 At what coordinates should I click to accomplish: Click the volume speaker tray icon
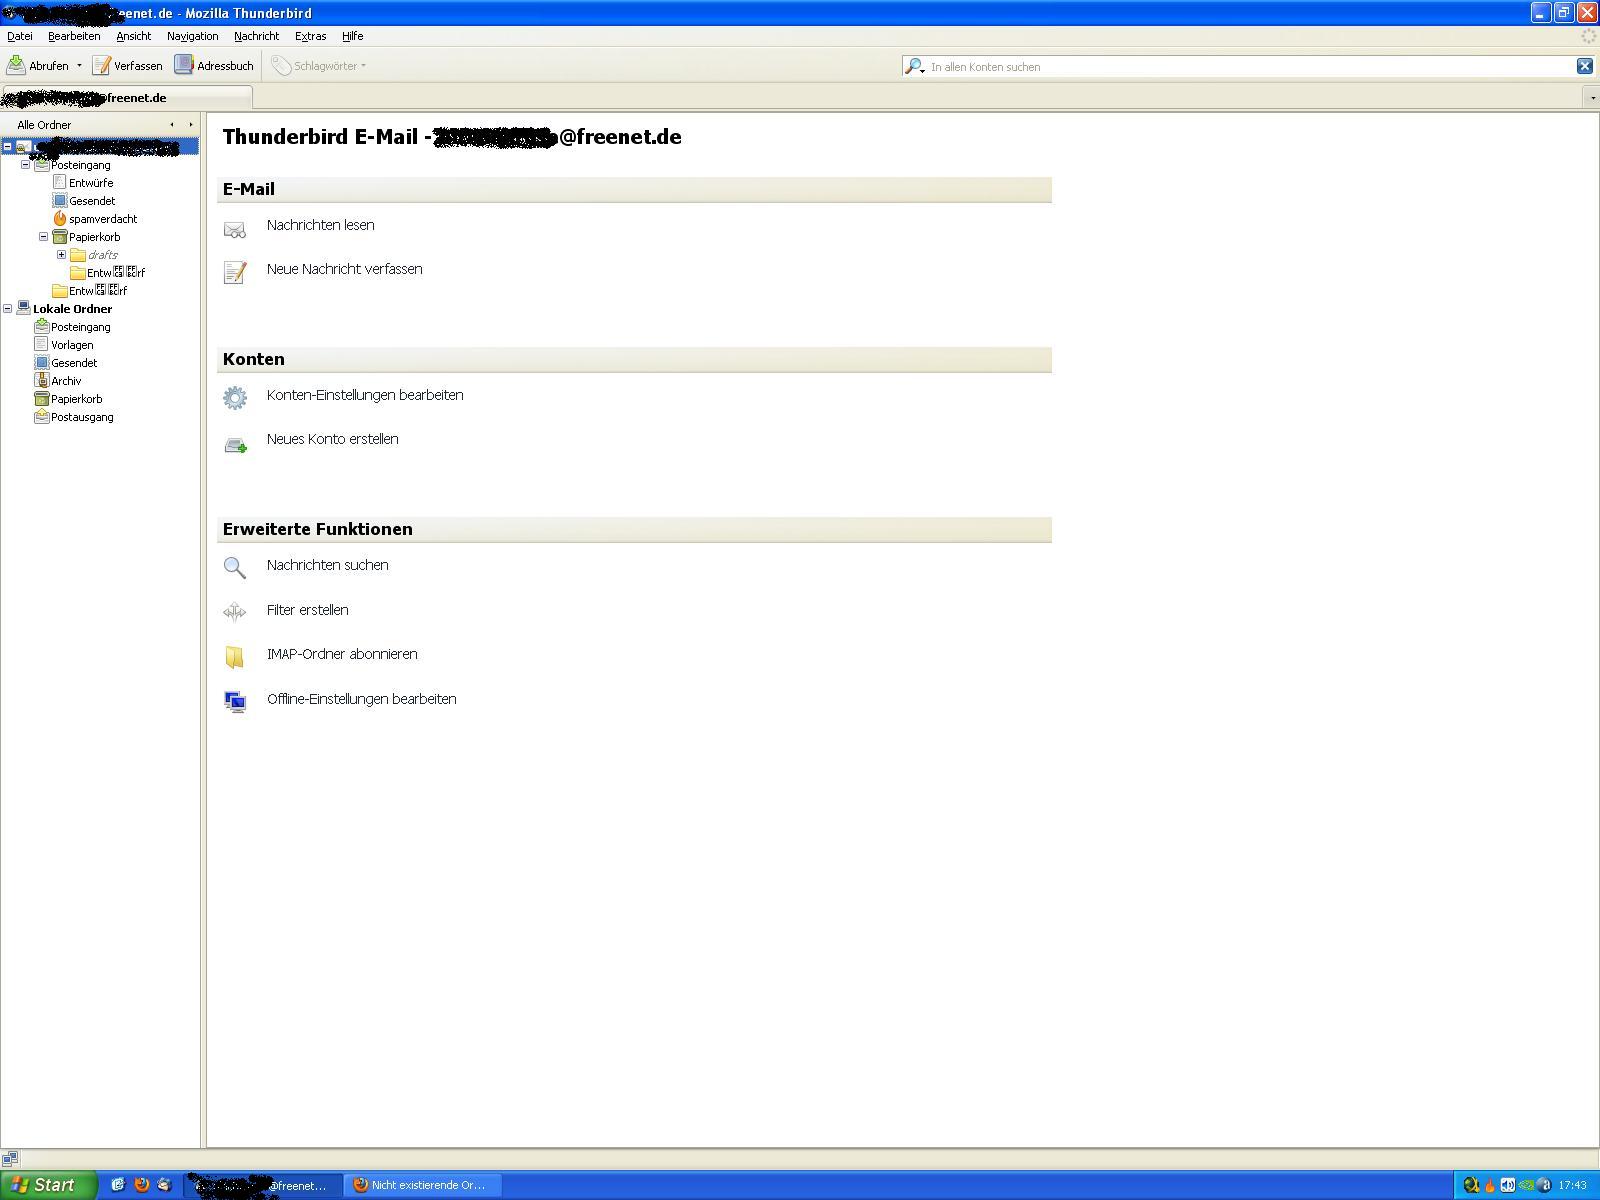click(1507, 1185)
